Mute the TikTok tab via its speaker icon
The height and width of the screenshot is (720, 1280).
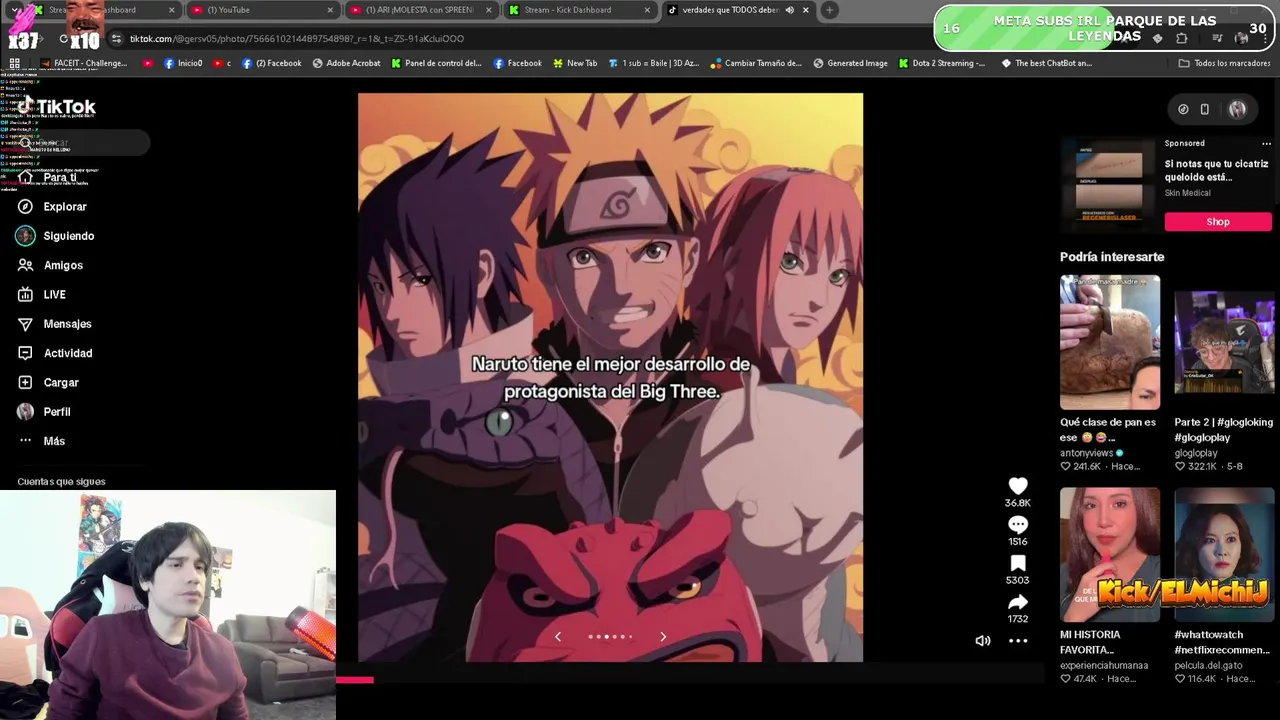coord(789,10)
